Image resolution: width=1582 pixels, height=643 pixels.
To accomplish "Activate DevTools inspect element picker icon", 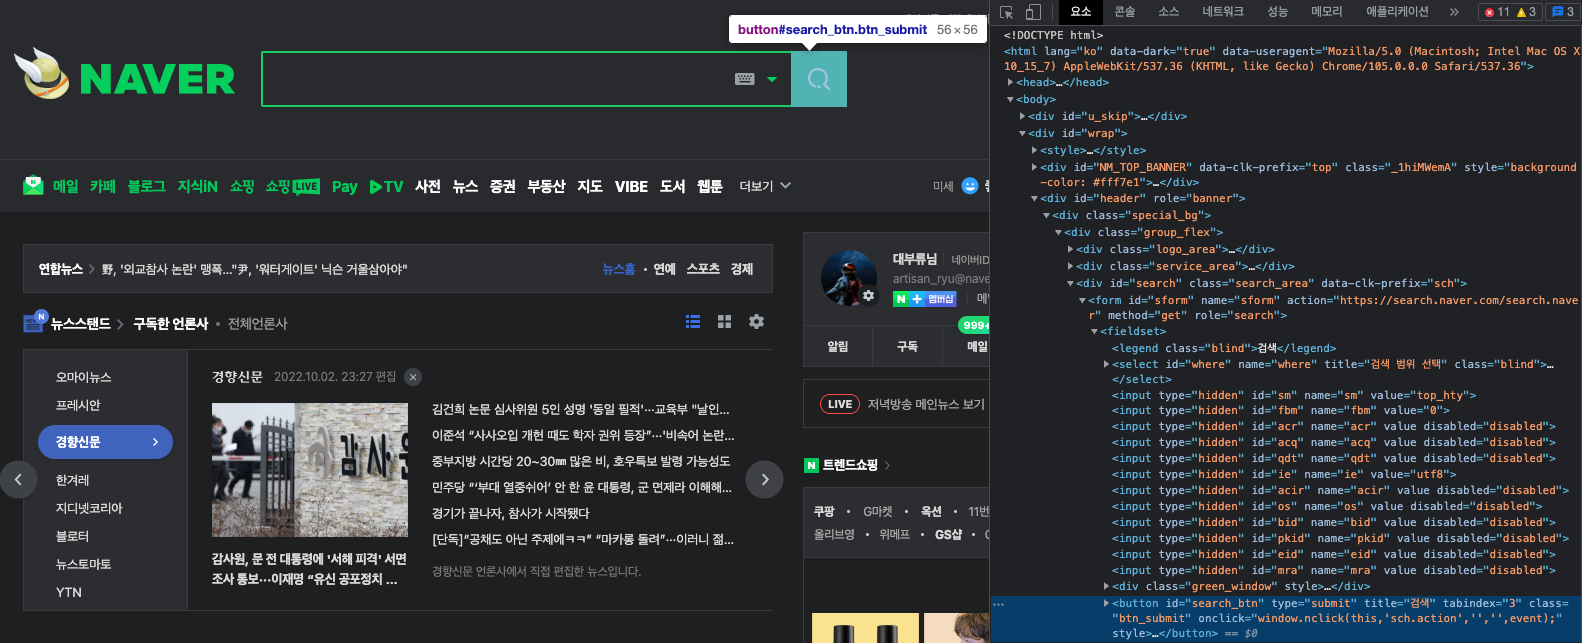I will point(1007,12).
